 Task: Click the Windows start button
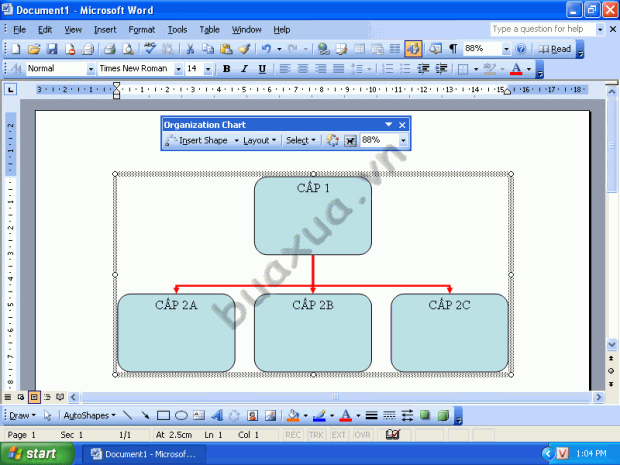coord(38,454)
